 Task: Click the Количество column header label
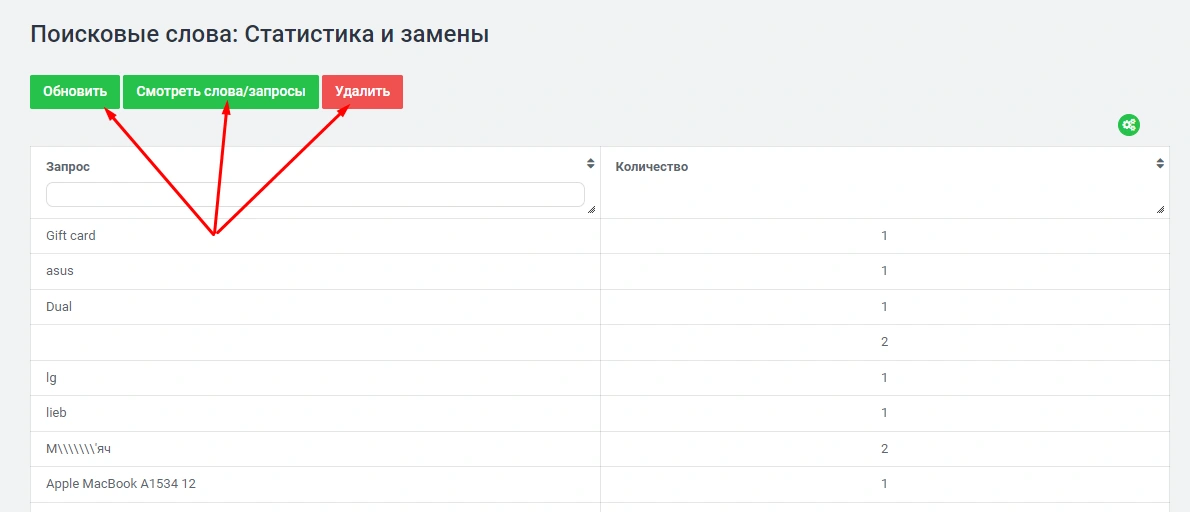(652, 167)
